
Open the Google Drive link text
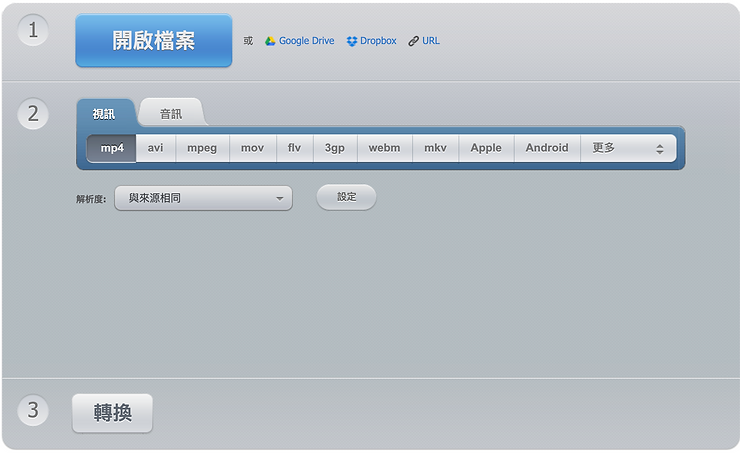point(306,41)
